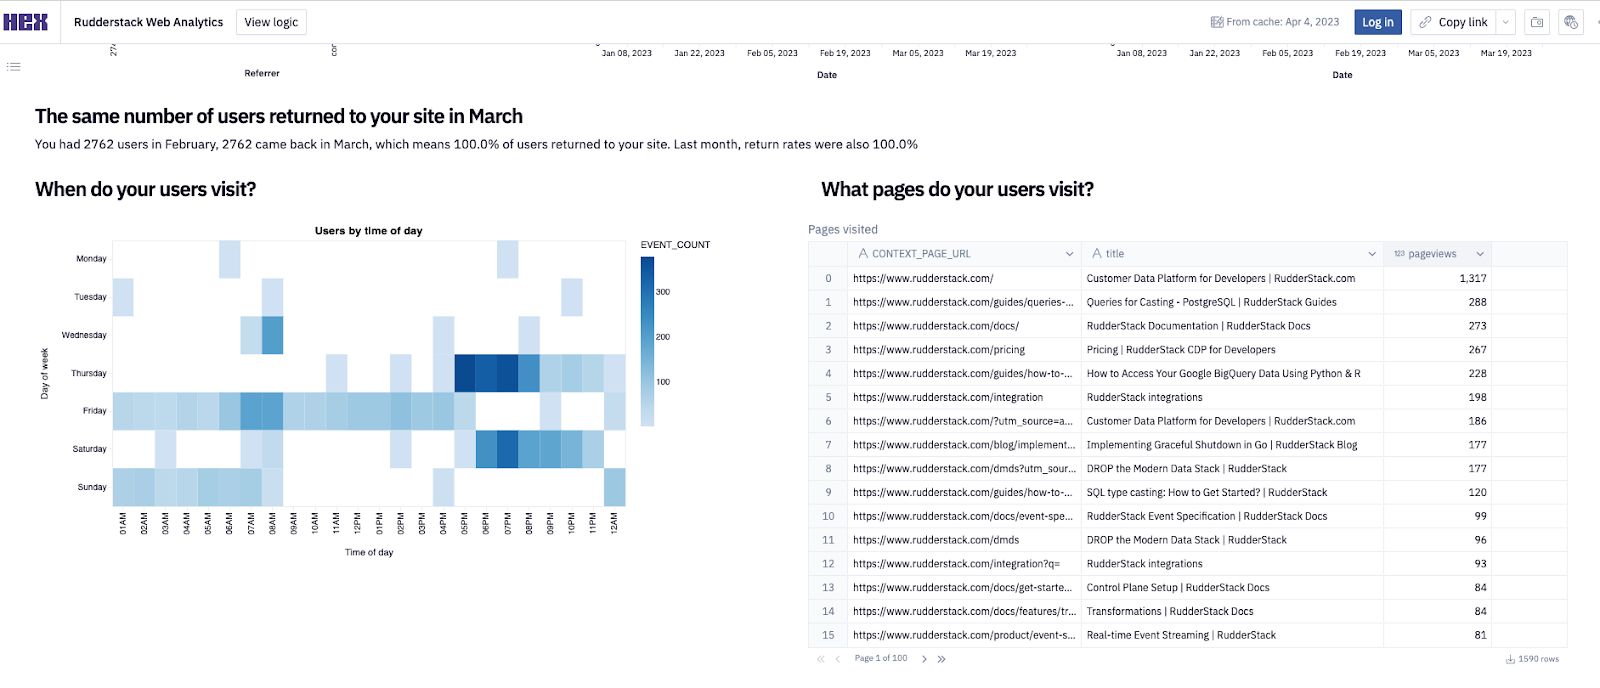1600x688 pixels.
Task: Click 'Queries for Casting - PostgreSQL' title cell
Action: click(1233, 302)
